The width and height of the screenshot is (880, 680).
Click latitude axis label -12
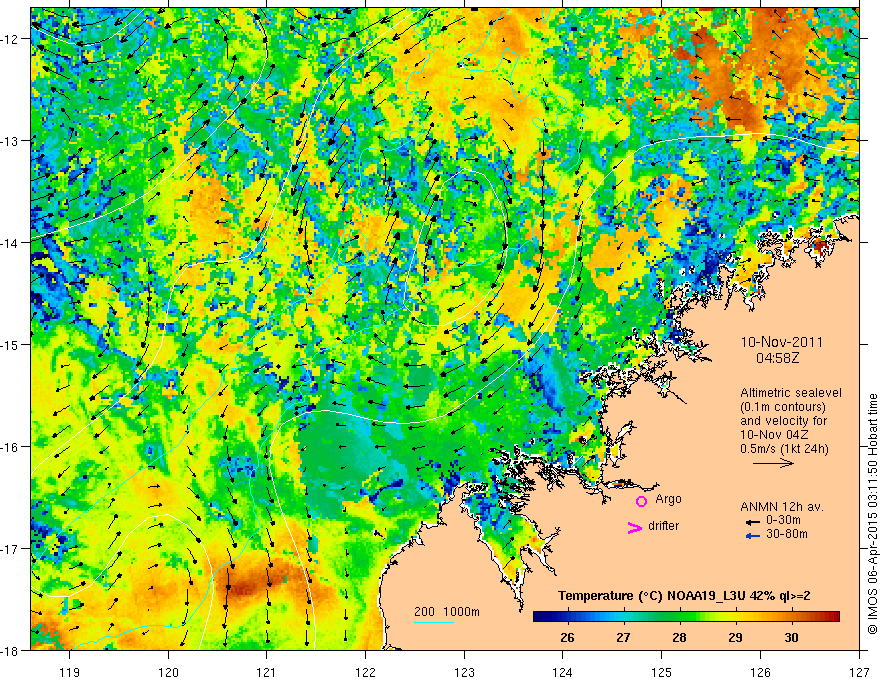11,39
